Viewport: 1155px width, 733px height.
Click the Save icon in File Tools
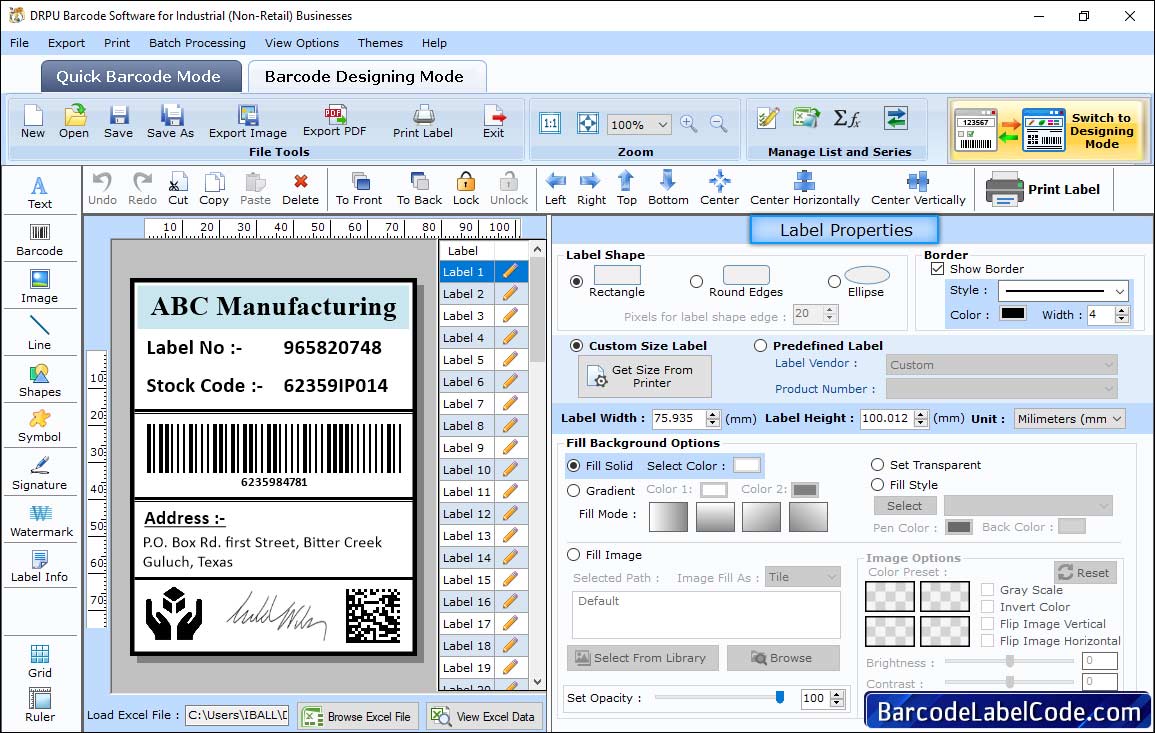click(119, 122)
